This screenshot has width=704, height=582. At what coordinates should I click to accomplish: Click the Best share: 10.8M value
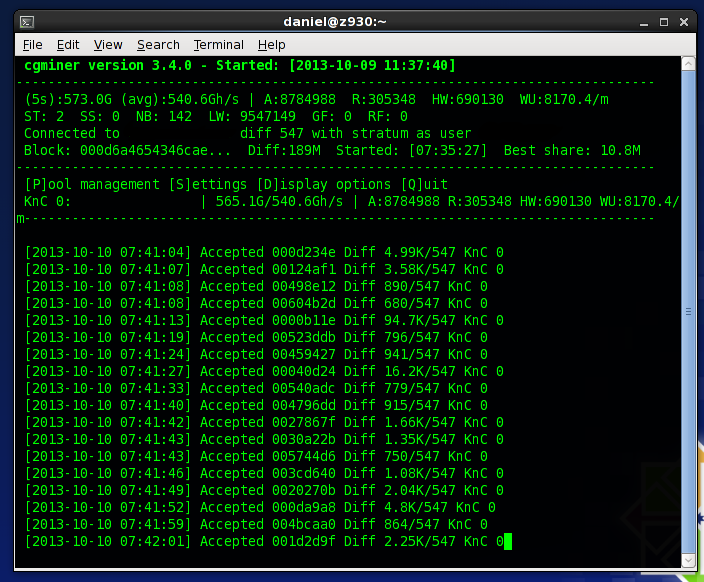click(x=572, y=150)
